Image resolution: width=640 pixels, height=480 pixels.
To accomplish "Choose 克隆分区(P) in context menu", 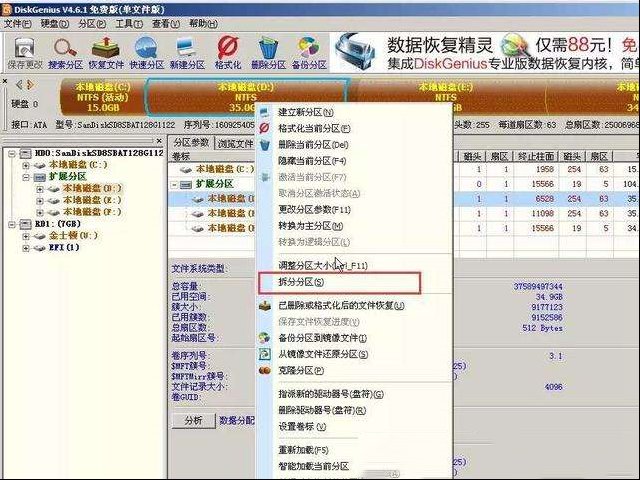I will (301, 371).
